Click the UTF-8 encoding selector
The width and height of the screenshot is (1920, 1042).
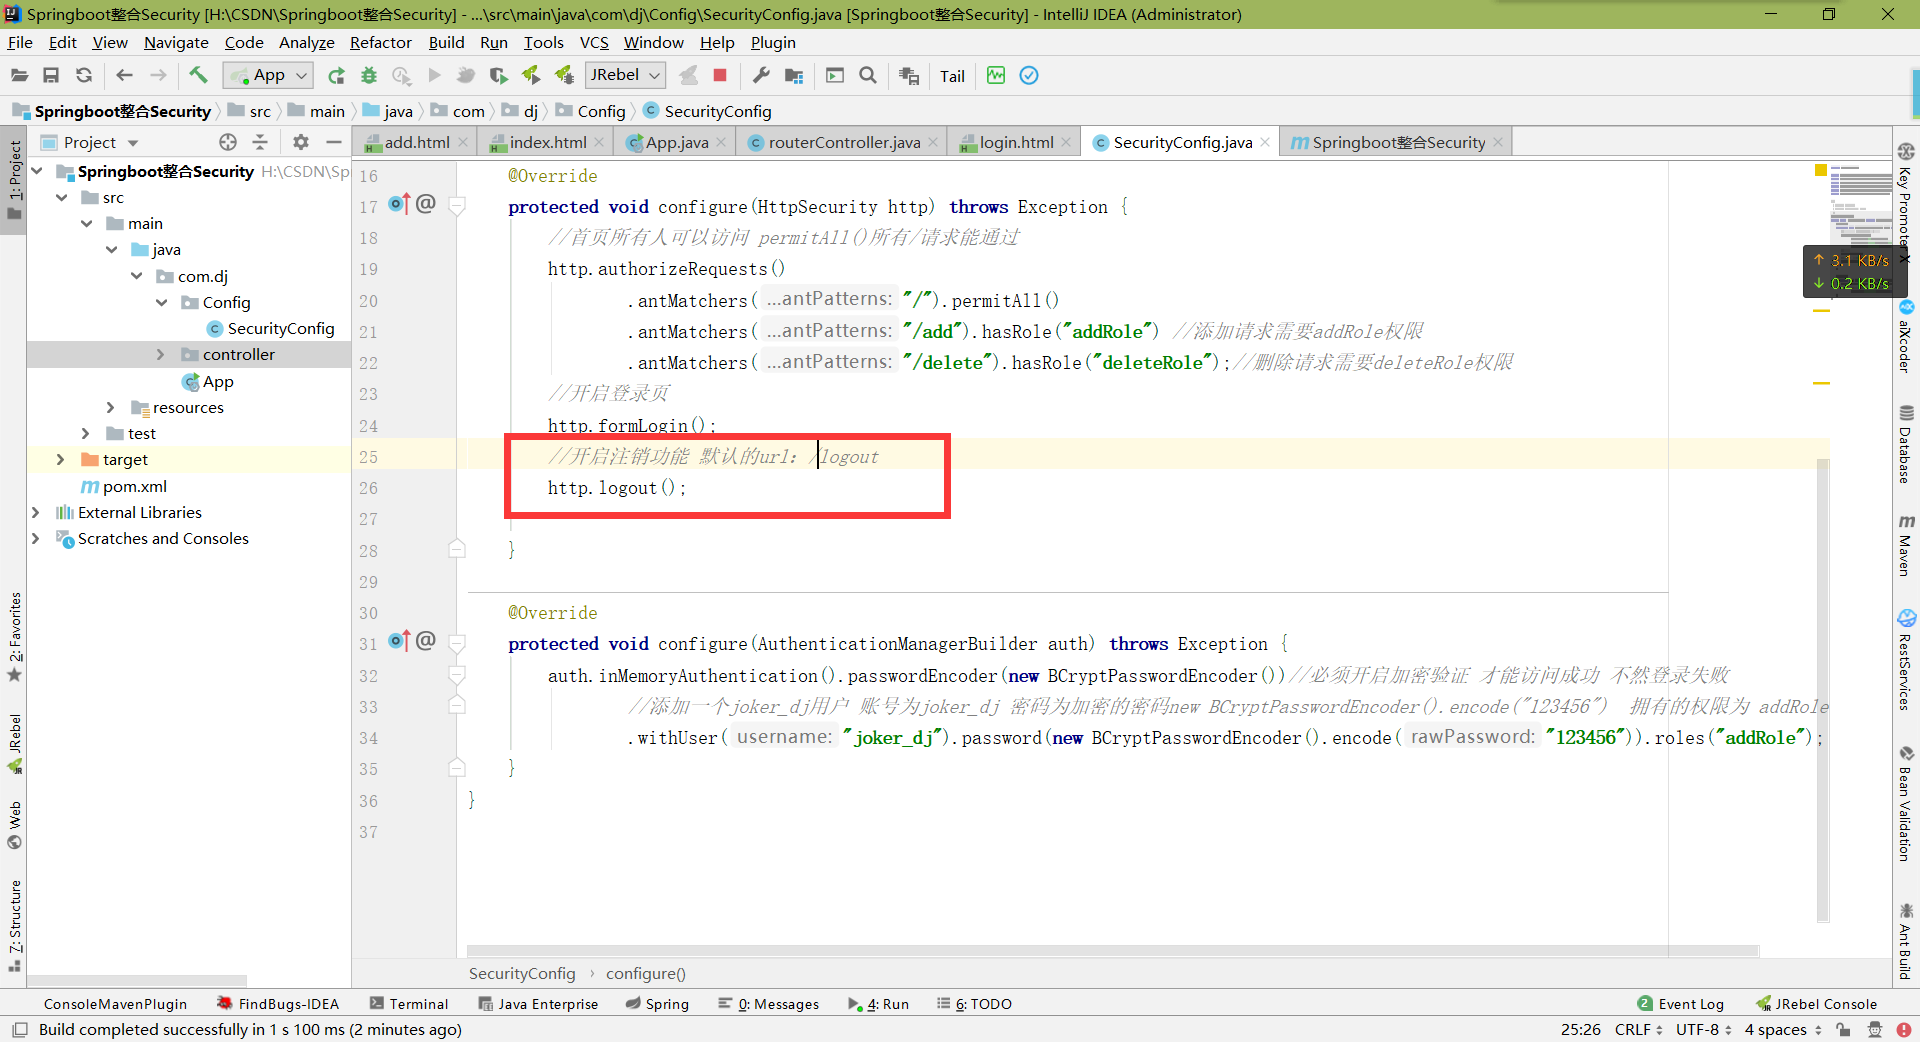1704,1030
